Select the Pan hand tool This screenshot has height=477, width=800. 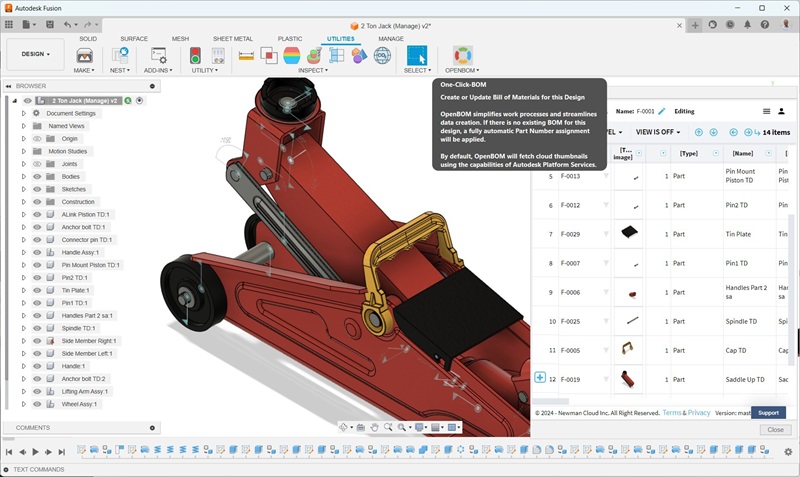click(374, 428)
